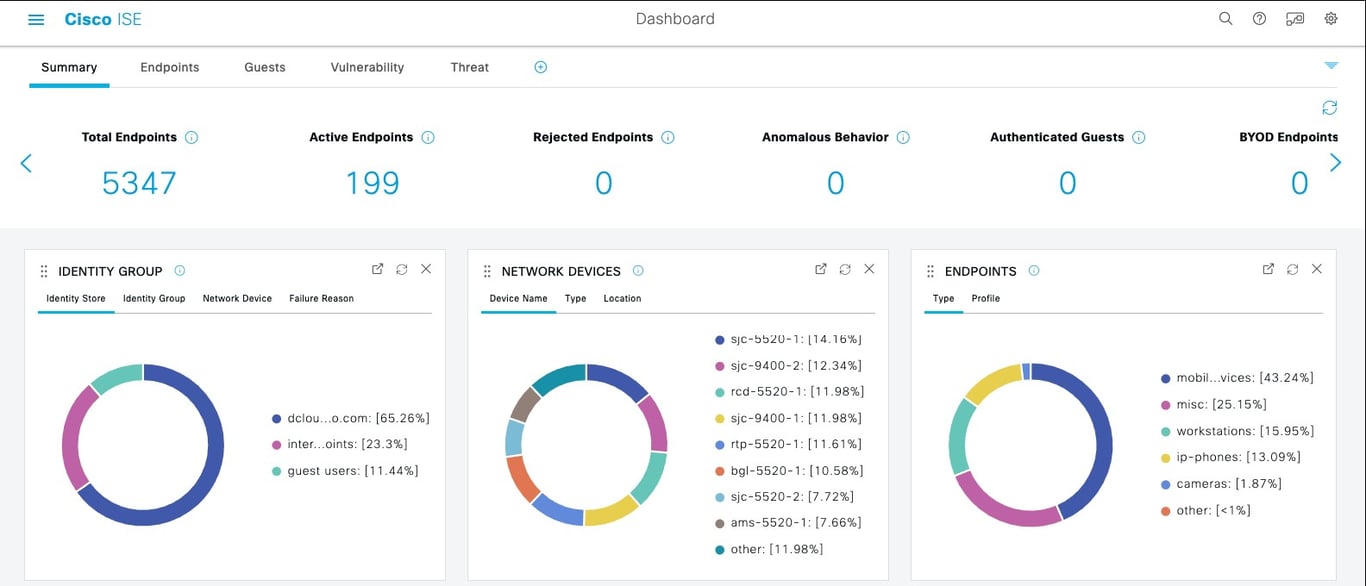Viewport: 1366px width, 586px height.
Task: Refresh the ENDPOINTS dashlet
Action: [1292, 269]
